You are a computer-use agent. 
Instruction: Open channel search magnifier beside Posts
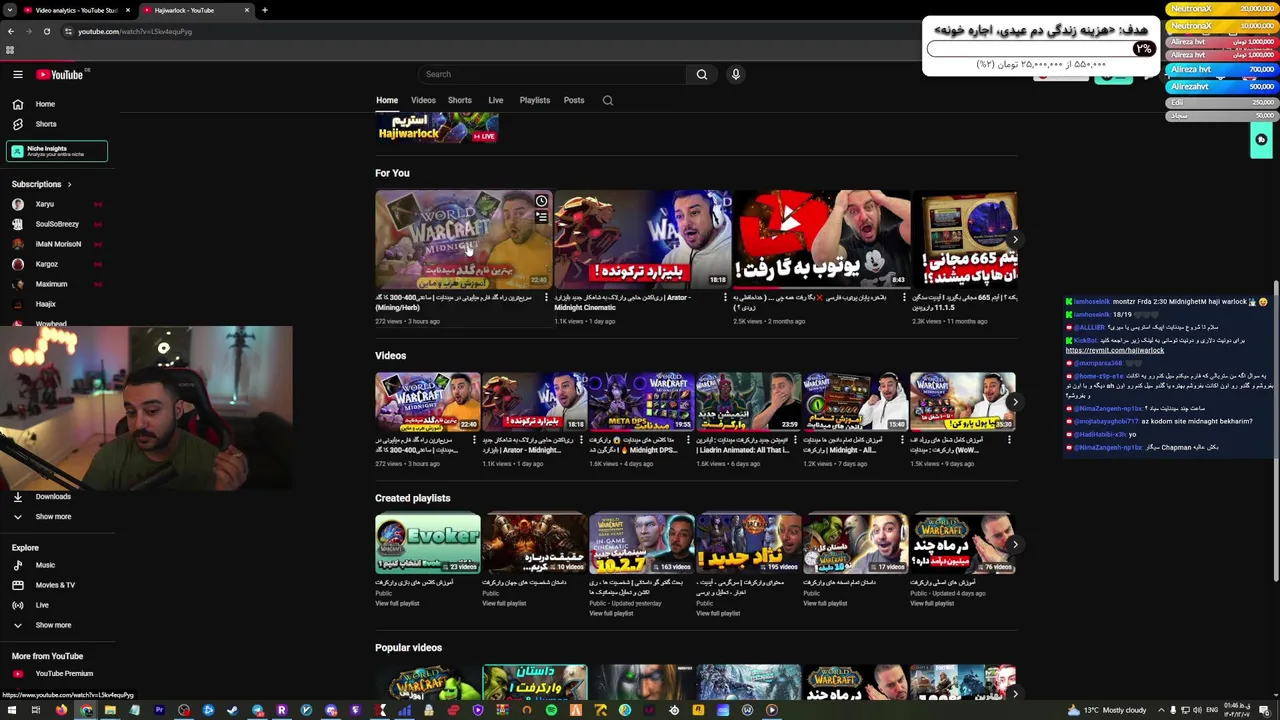click(607, 100)
